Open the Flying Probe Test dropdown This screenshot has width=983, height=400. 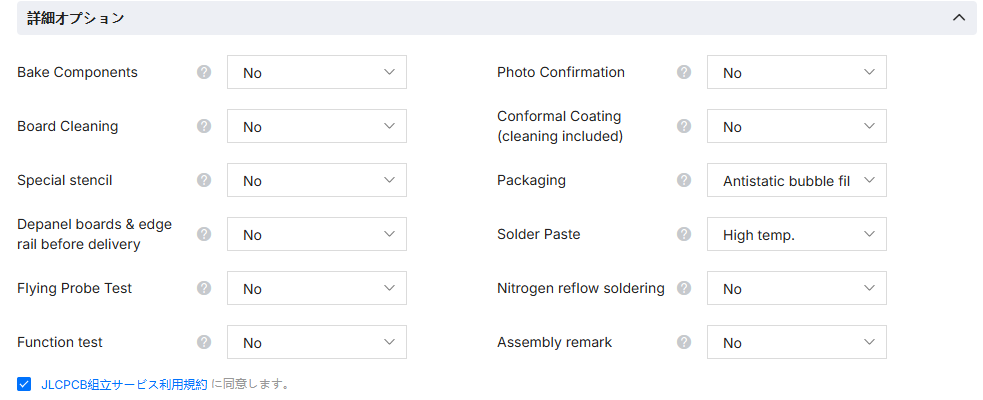click(317, 288)
